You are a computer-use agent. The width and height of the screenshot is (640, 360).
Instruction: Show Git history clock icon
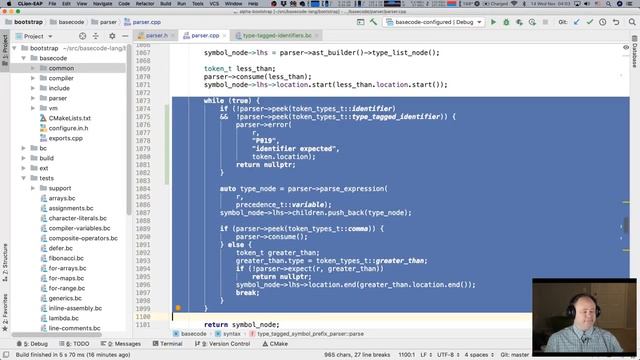coord(602,22)
